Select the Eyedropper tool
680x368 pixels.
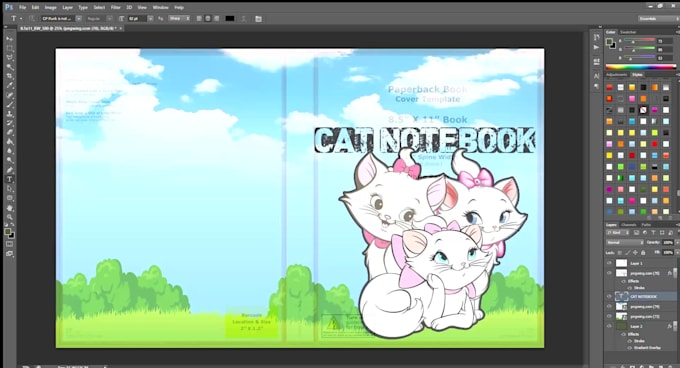click(10, 85)
